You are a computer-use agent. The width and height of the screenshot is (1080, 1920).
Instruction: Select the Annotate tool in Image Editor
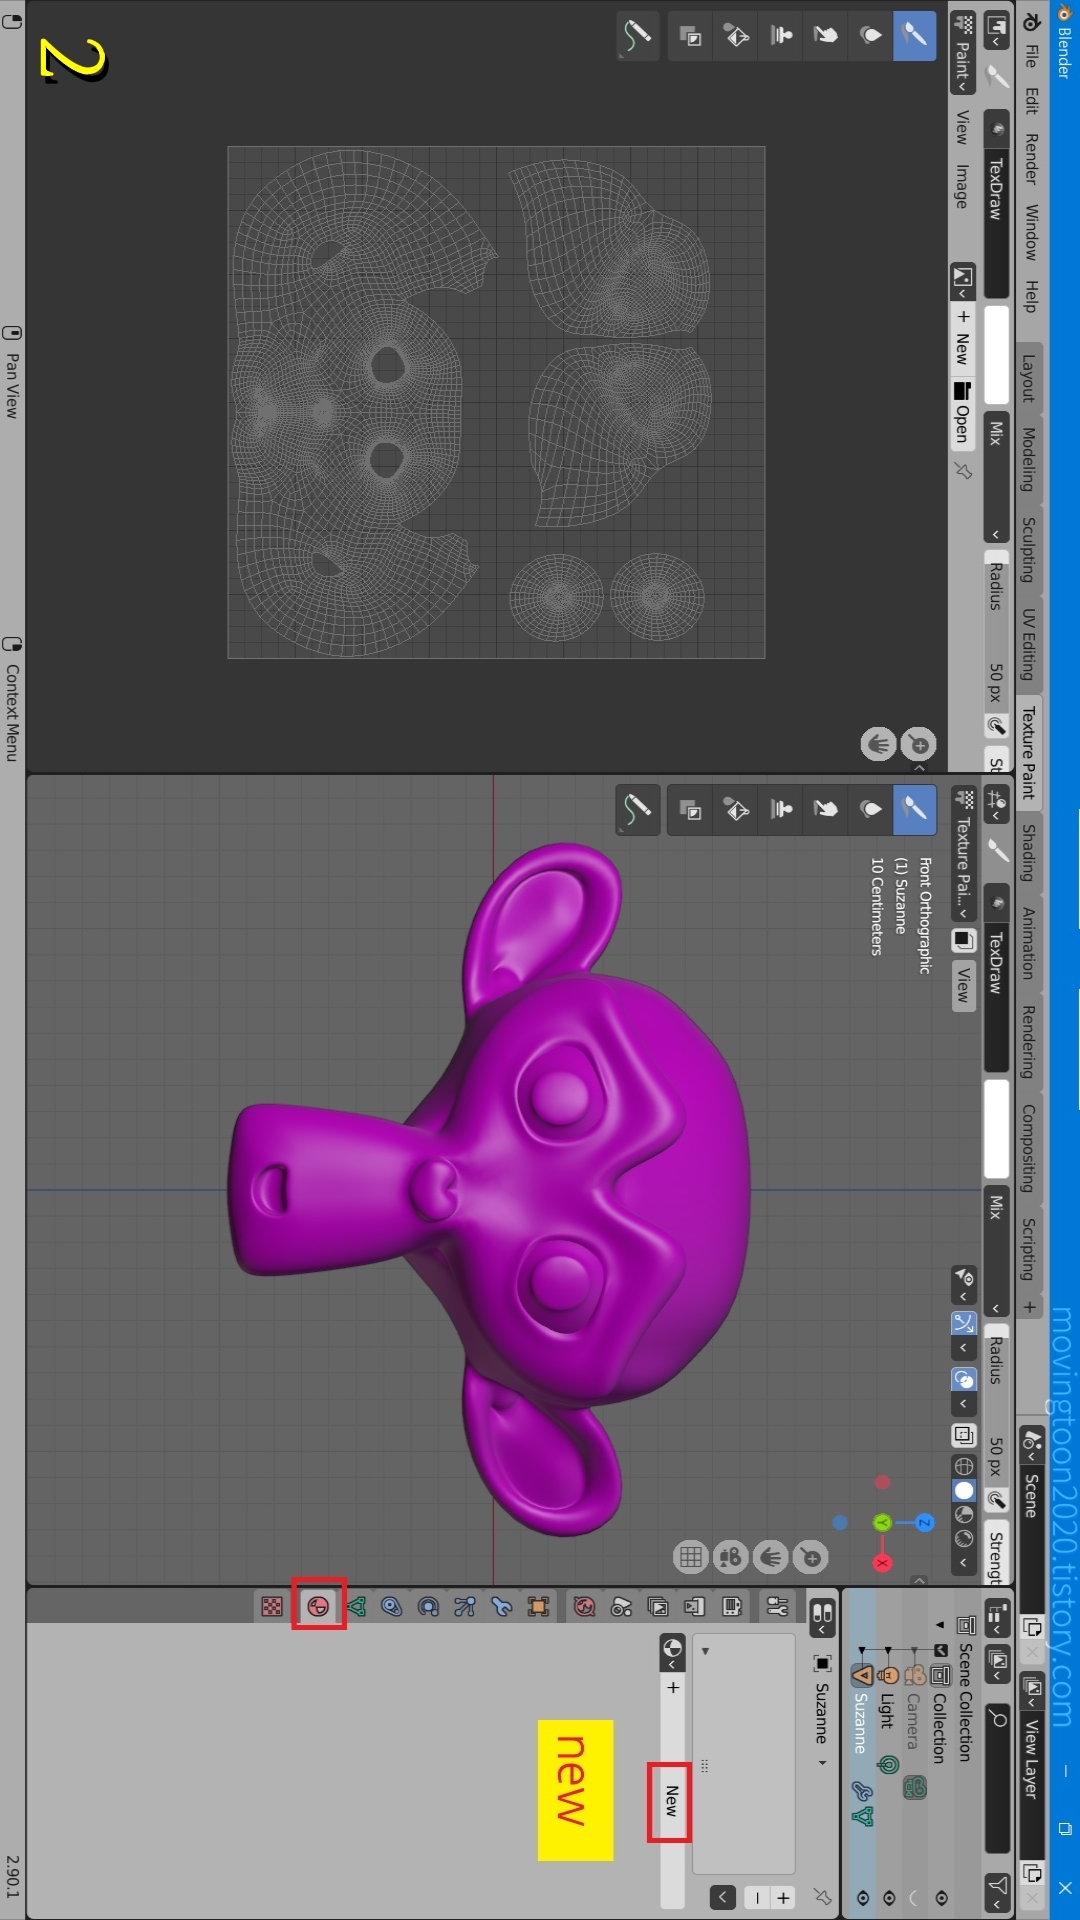(x=637, y=35)
